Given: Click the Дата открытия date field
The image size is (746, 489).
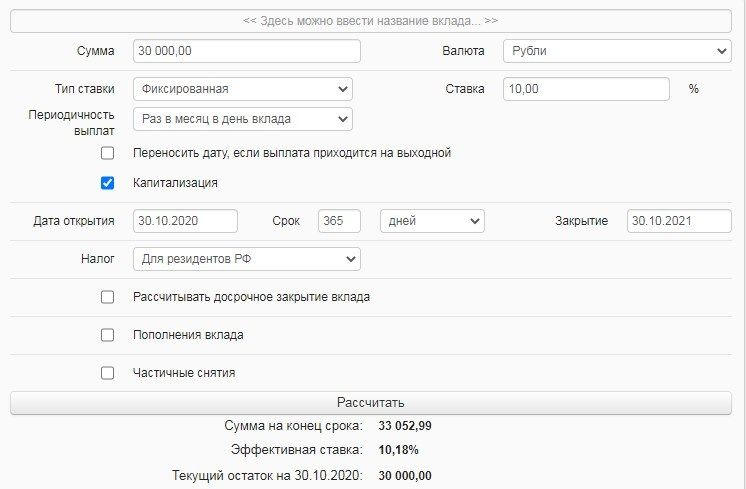Looking at the screenshot, I should tap(185, 221).
